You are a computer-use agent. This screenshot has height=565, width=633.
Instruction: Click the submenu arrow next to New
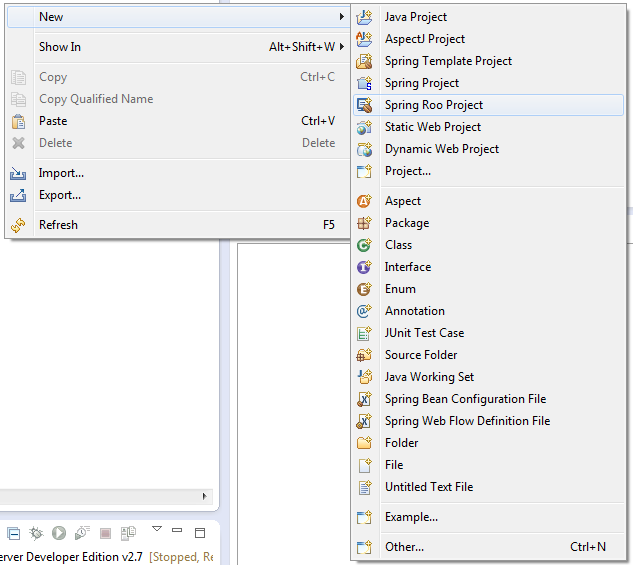pos(342,17)
